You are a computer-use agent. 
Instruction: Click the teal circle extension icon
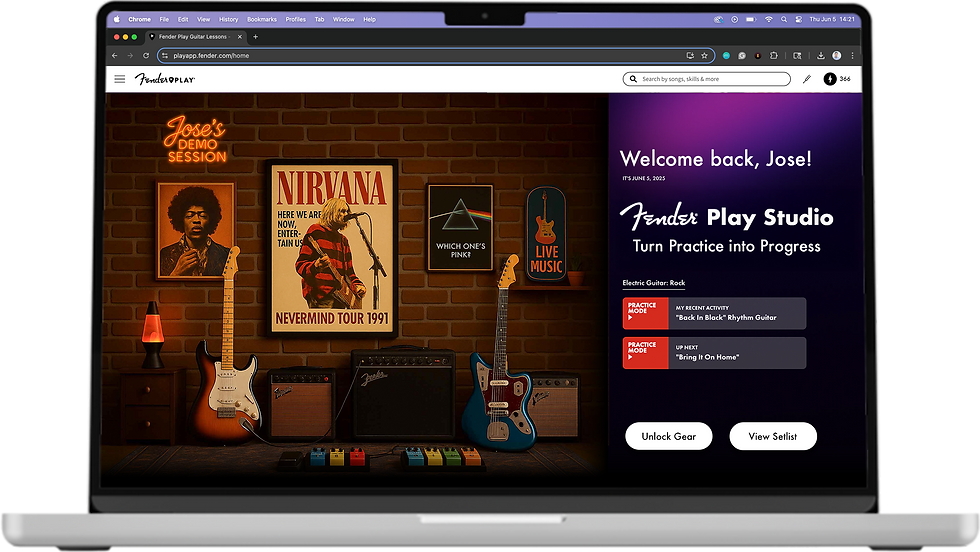[726, 56]
